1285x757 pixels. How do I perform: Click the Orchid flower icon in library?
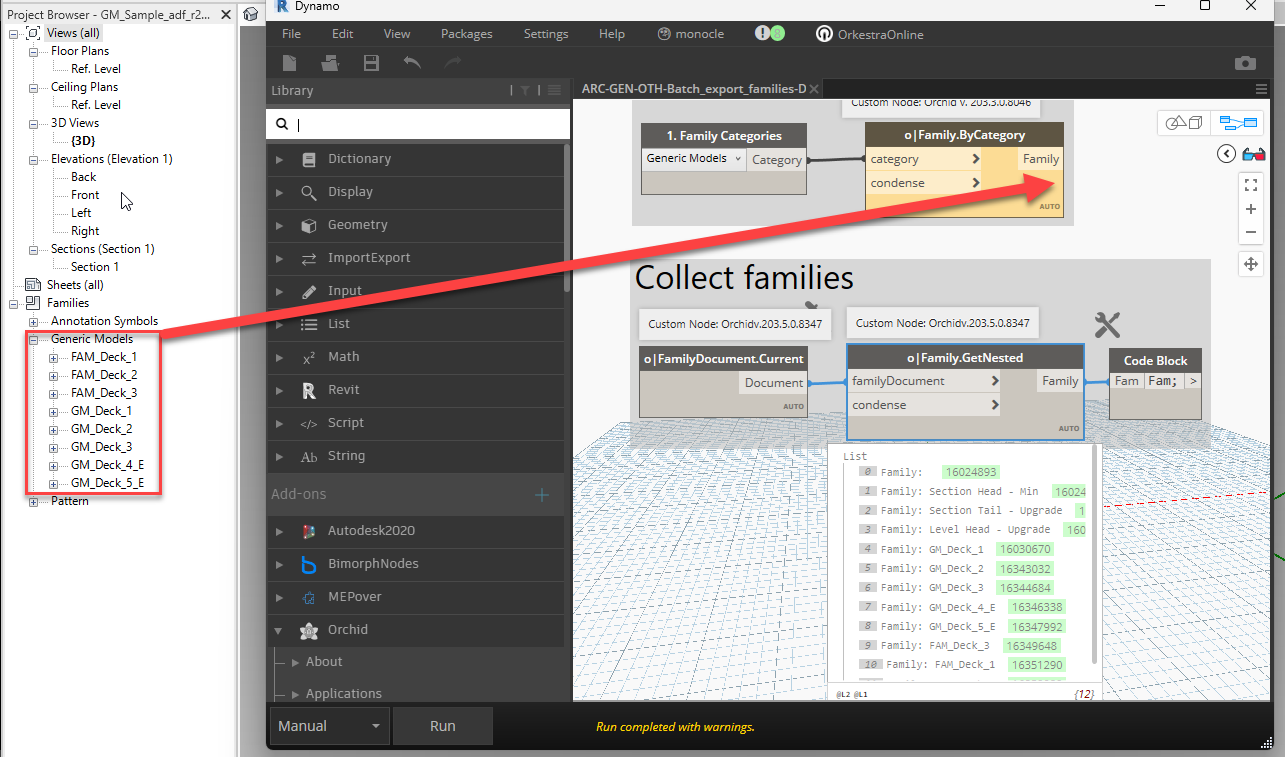[x=309, y=630]
